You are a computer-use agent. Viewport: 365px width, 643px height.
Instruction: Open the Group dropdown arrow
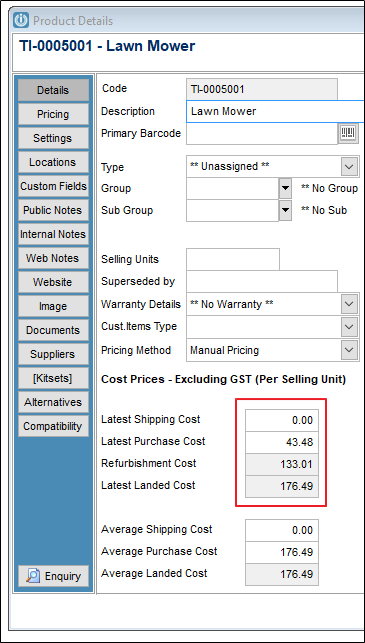285,189
